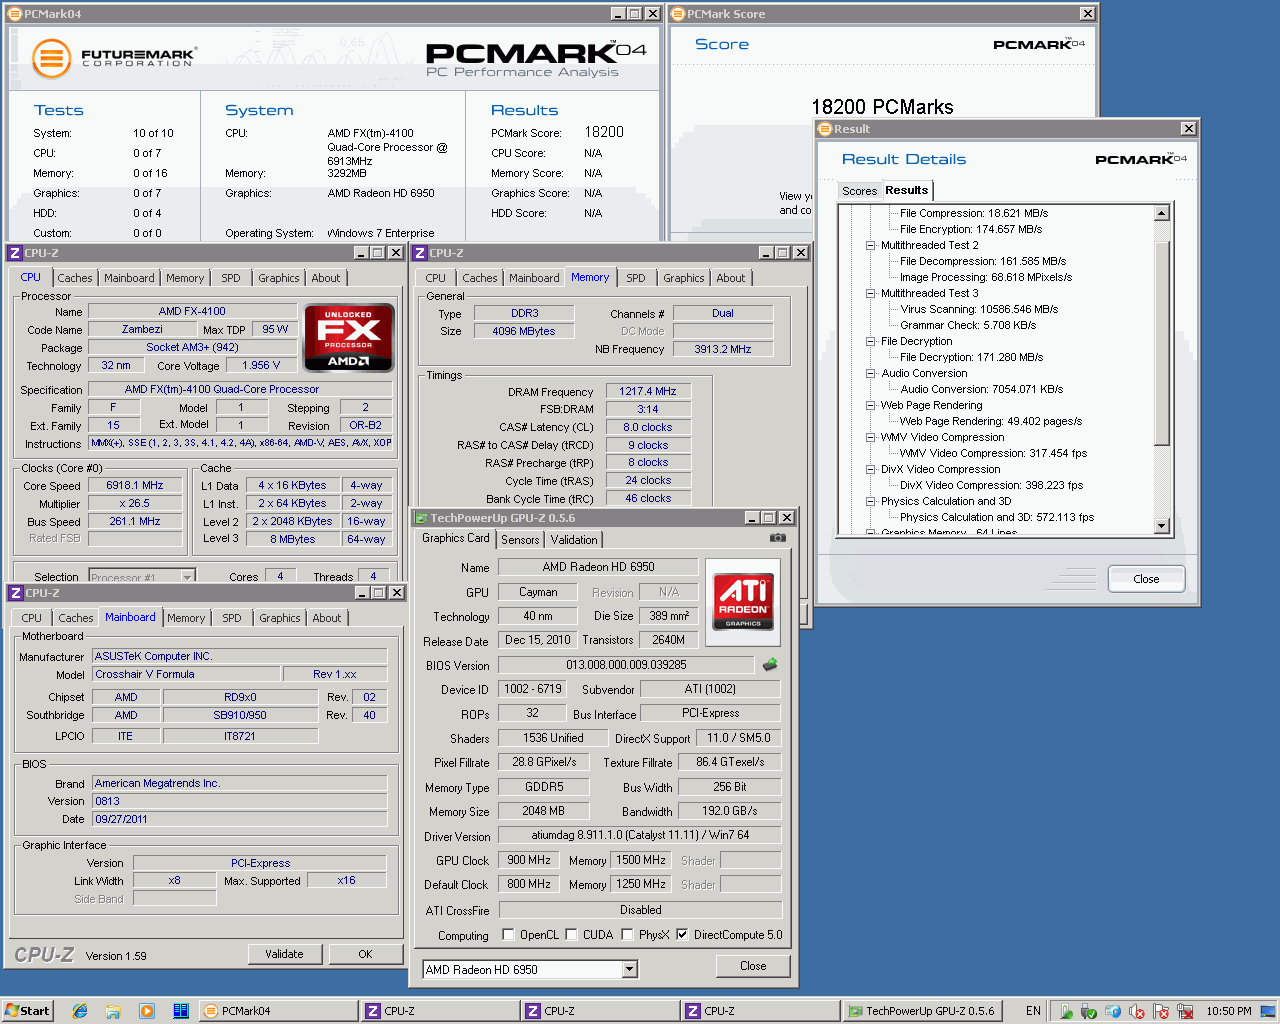Click the EN language indicator in the tray

click(x=1033, y=1011)
